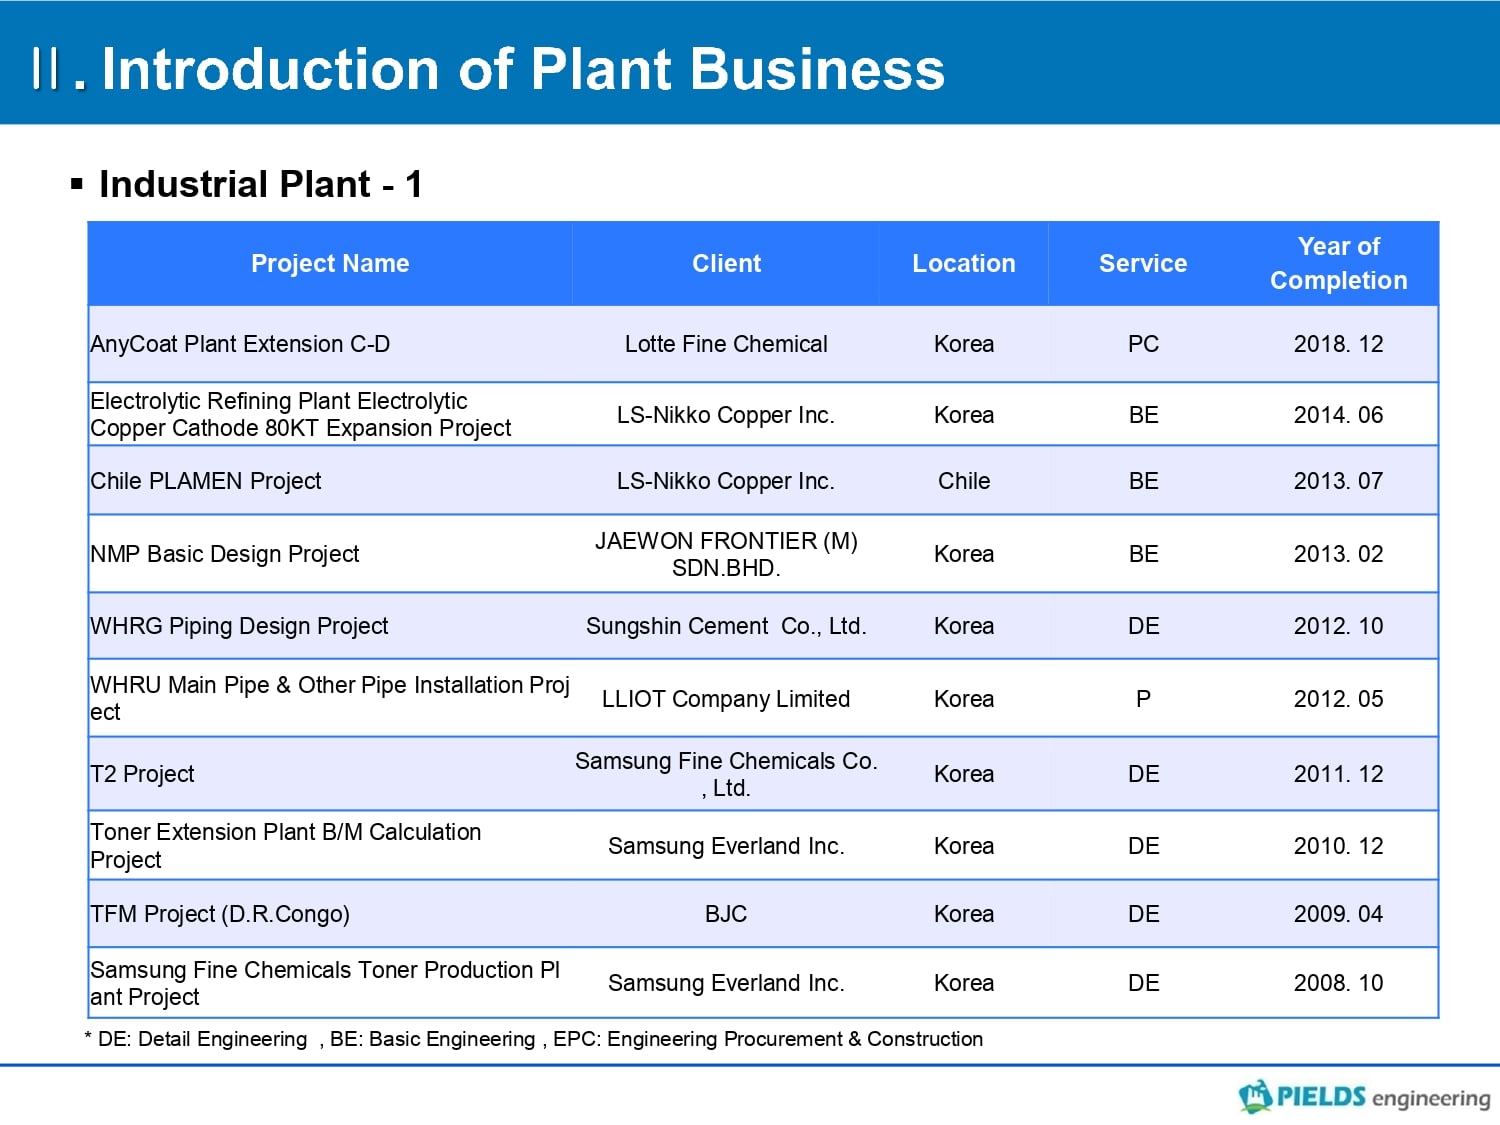Click the 'Chile' location cell
This screenshot has height=1125, width=1500.
pos(964,481)
